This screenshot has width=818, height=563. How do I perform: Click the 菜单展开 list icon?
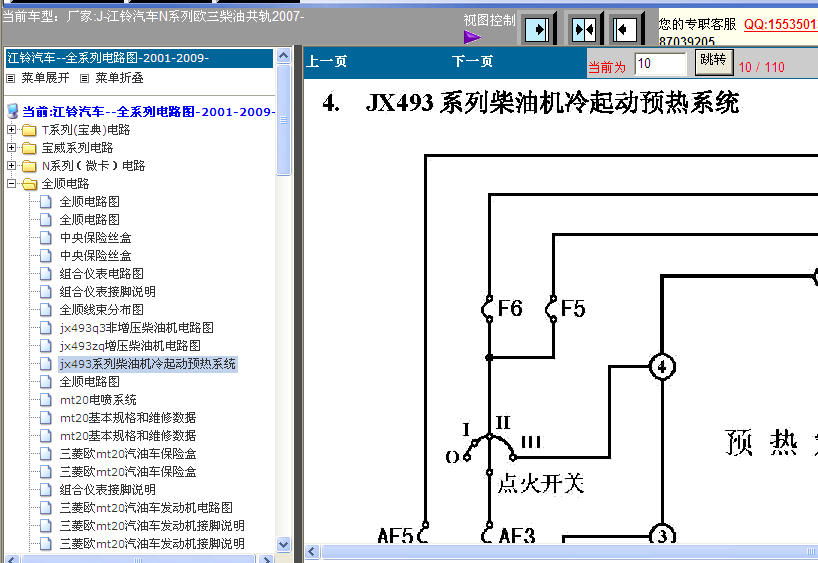[x=10, y=78]
